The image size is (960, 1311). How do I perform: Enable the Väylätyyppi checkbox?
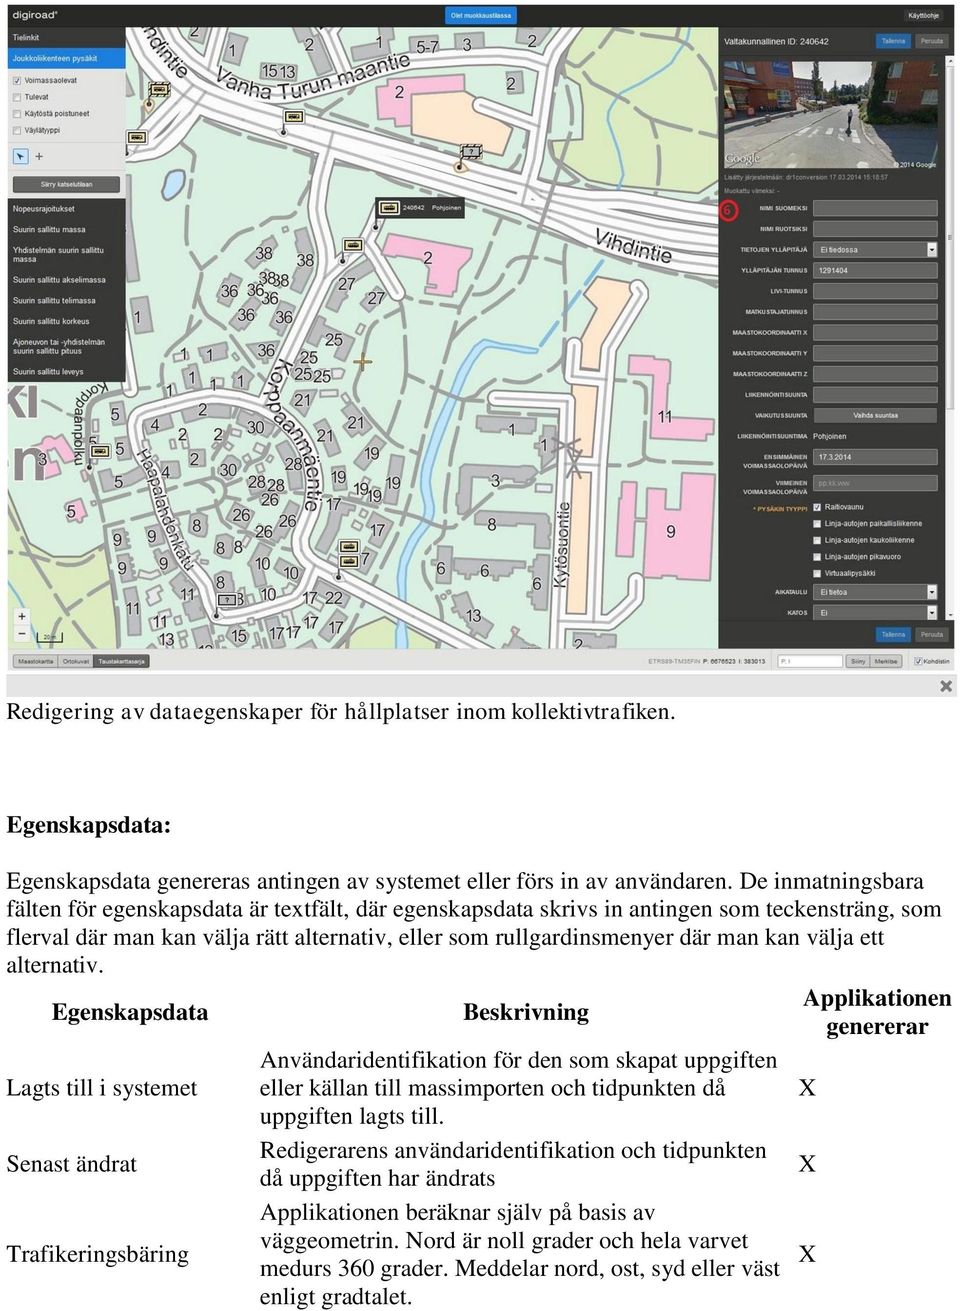point(17,130)
